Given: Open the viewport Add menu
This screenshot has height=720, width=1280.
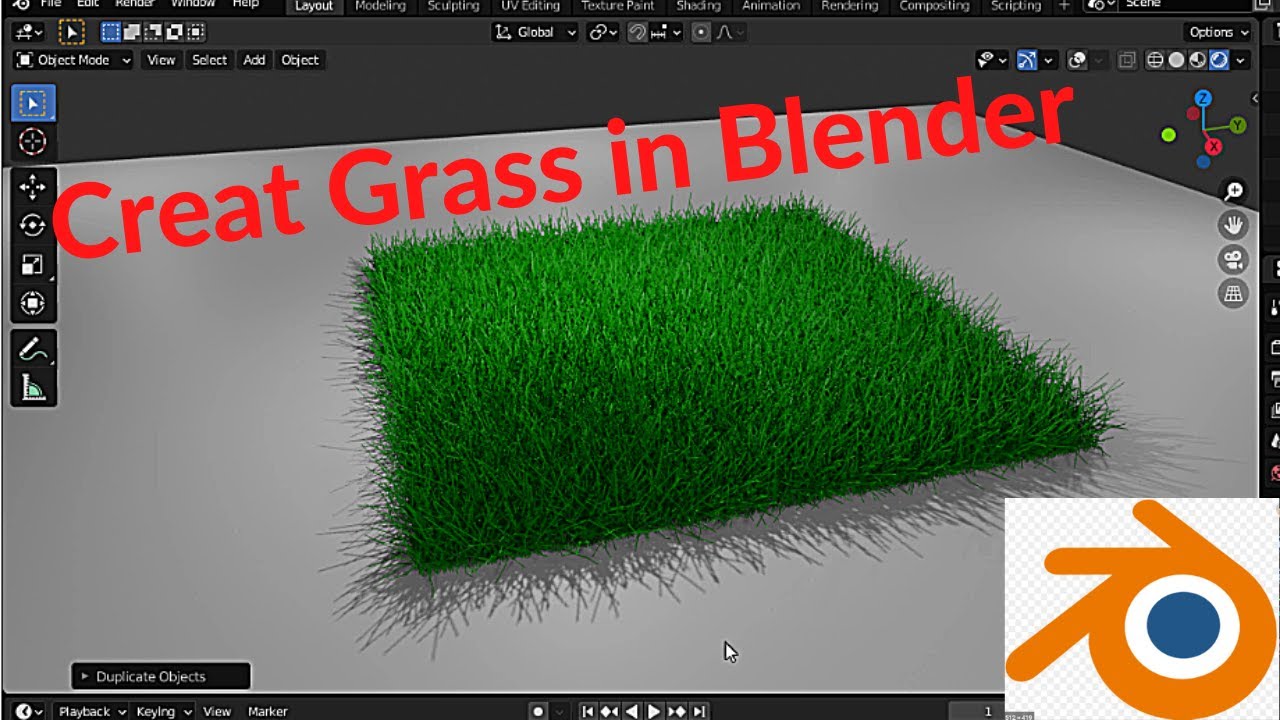Looking at the screenshot, I should coord(254,60).
